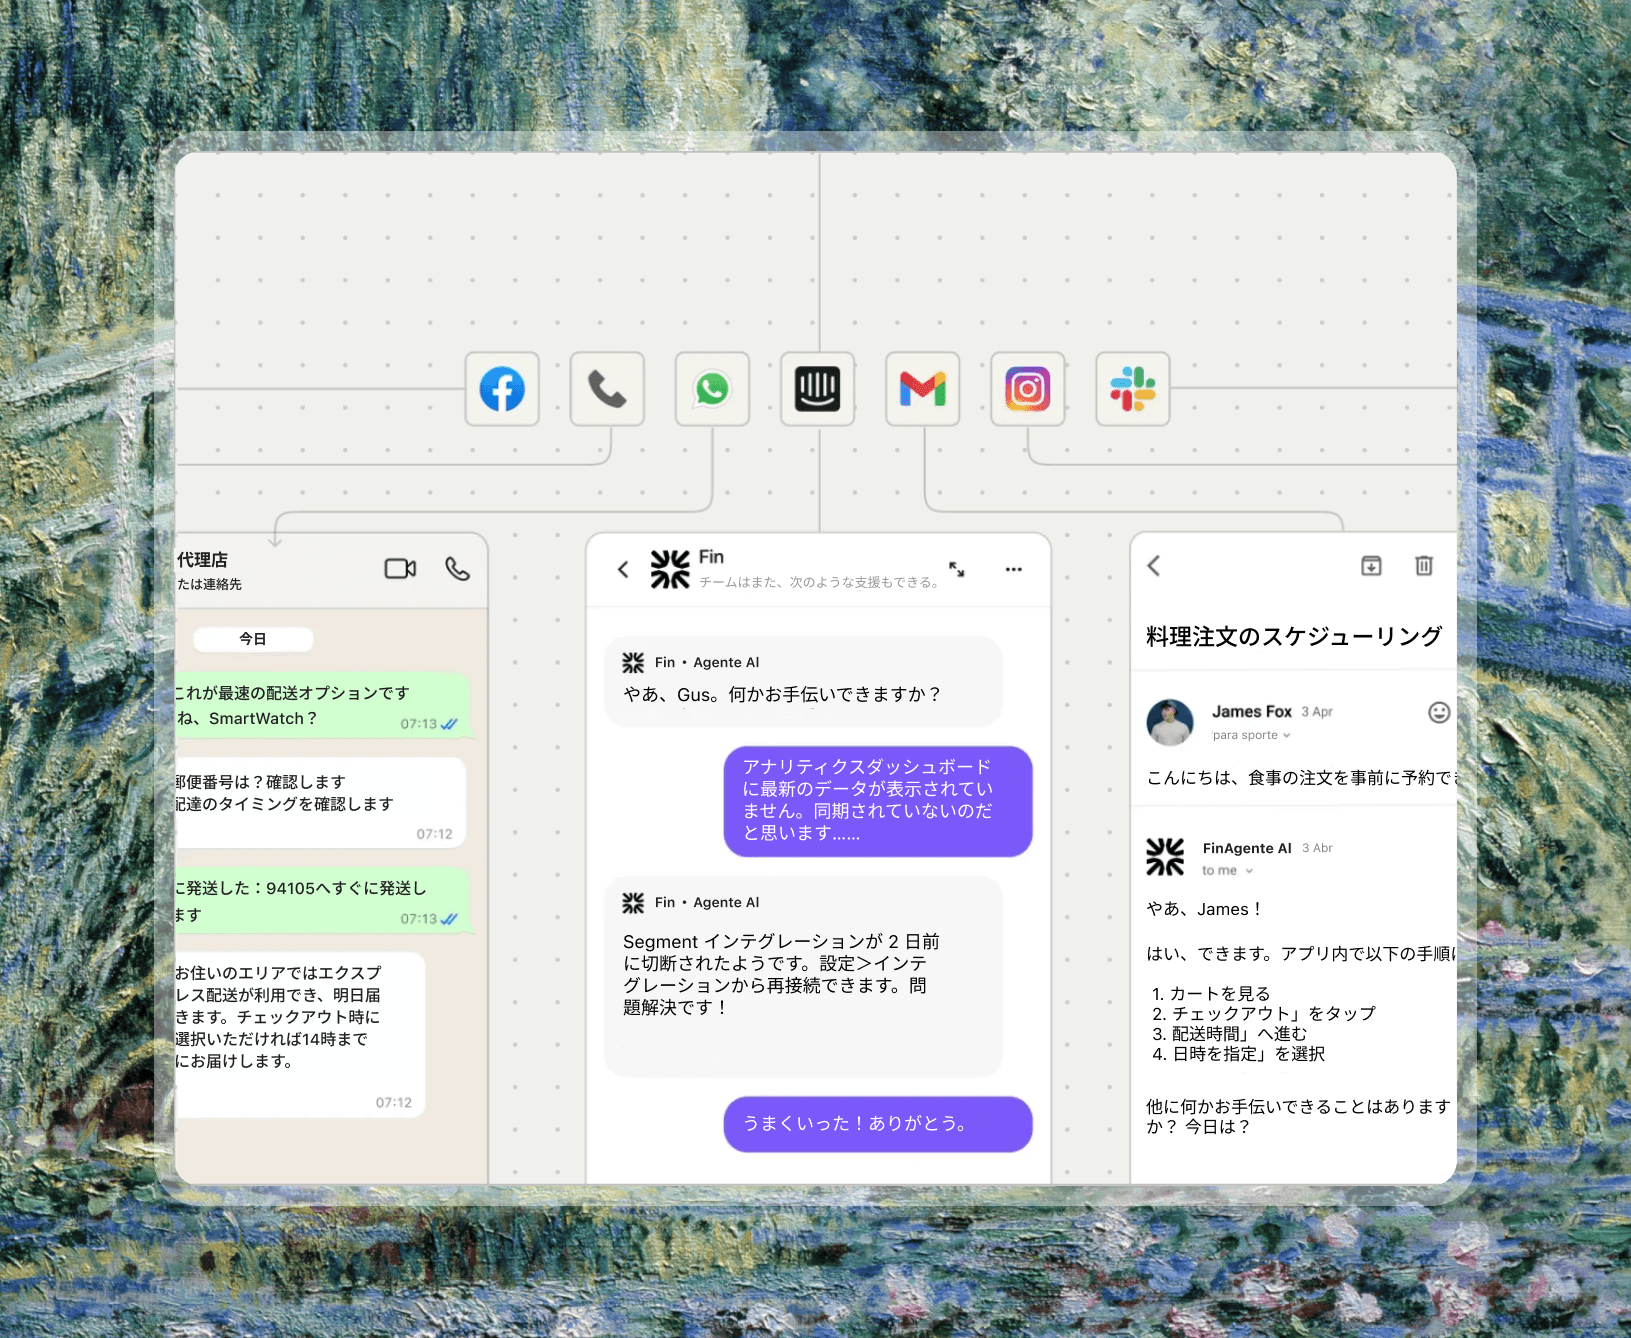Select the 今日 date label in WhatsApp
This screenshot has width=1631, height=1338.
tap(254, 638)
